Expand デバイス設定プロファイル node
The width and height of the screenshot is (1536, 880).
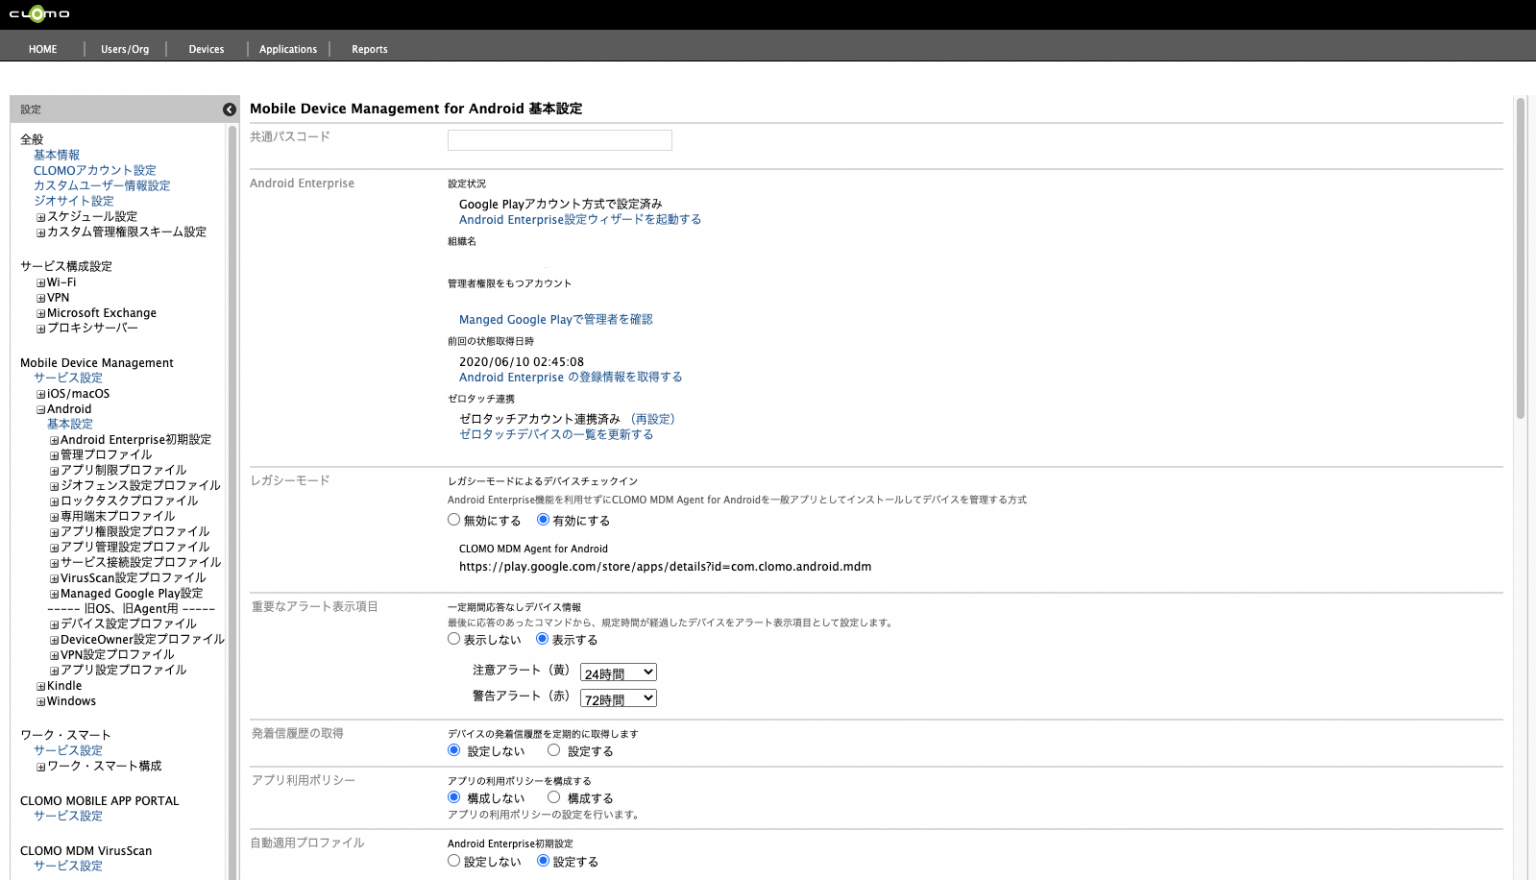pyautogui.click(x=54, y=625)
